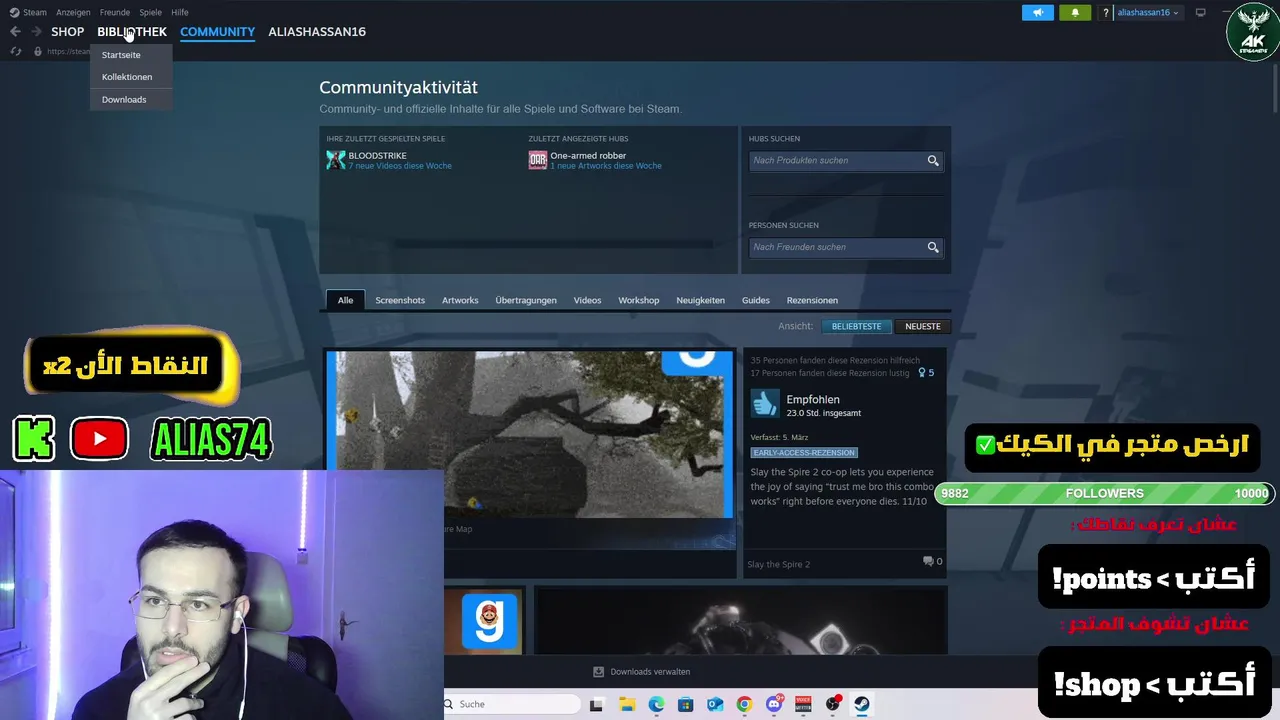Go to the SHOP section
Viewport: 1280px width, 720px height.
coord(68,32)
